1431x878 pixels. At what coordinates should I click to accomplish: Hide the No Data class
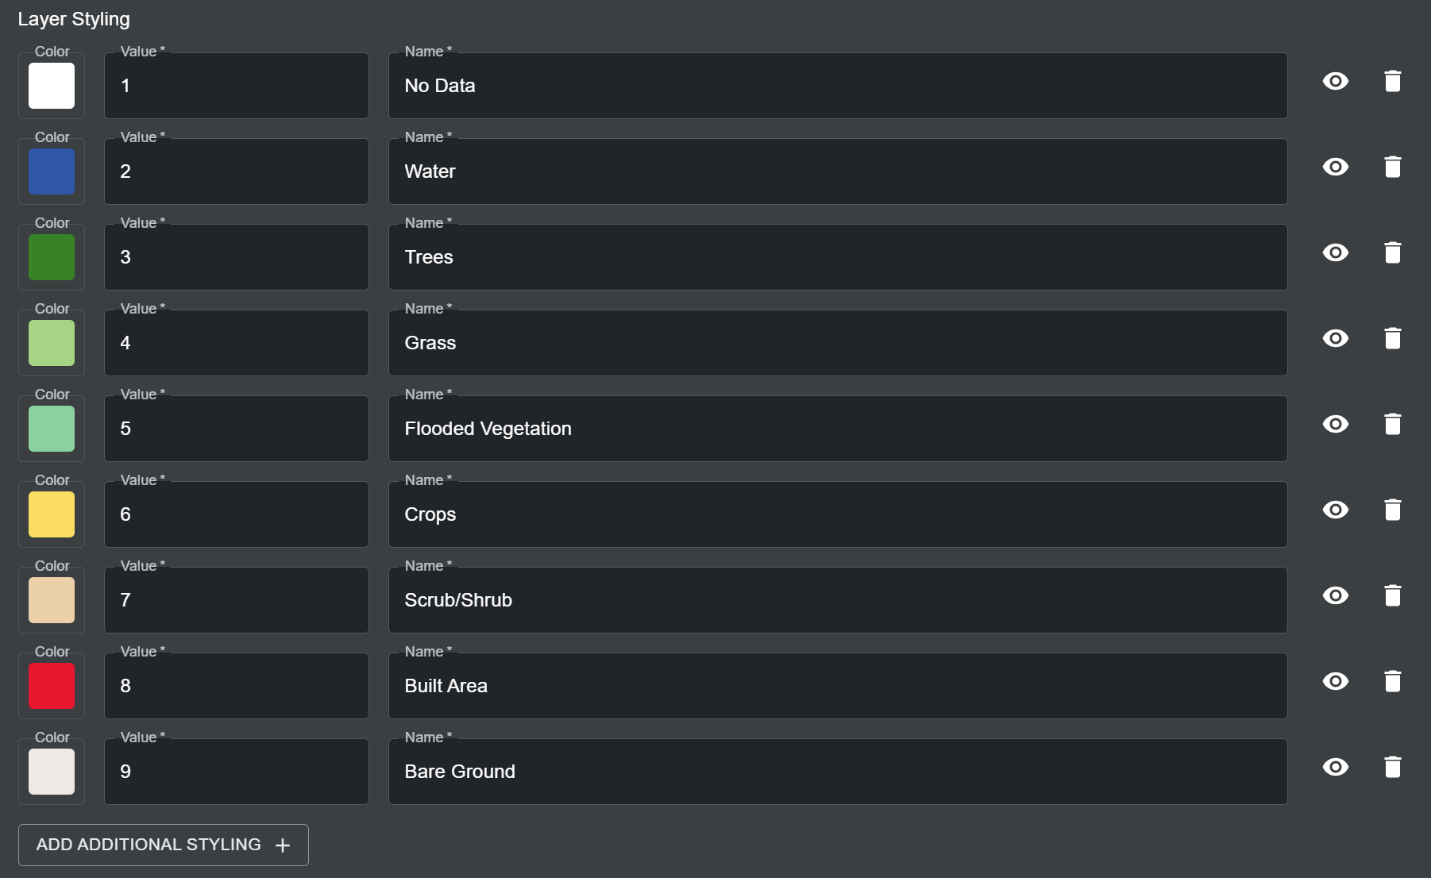[1335, 81]
